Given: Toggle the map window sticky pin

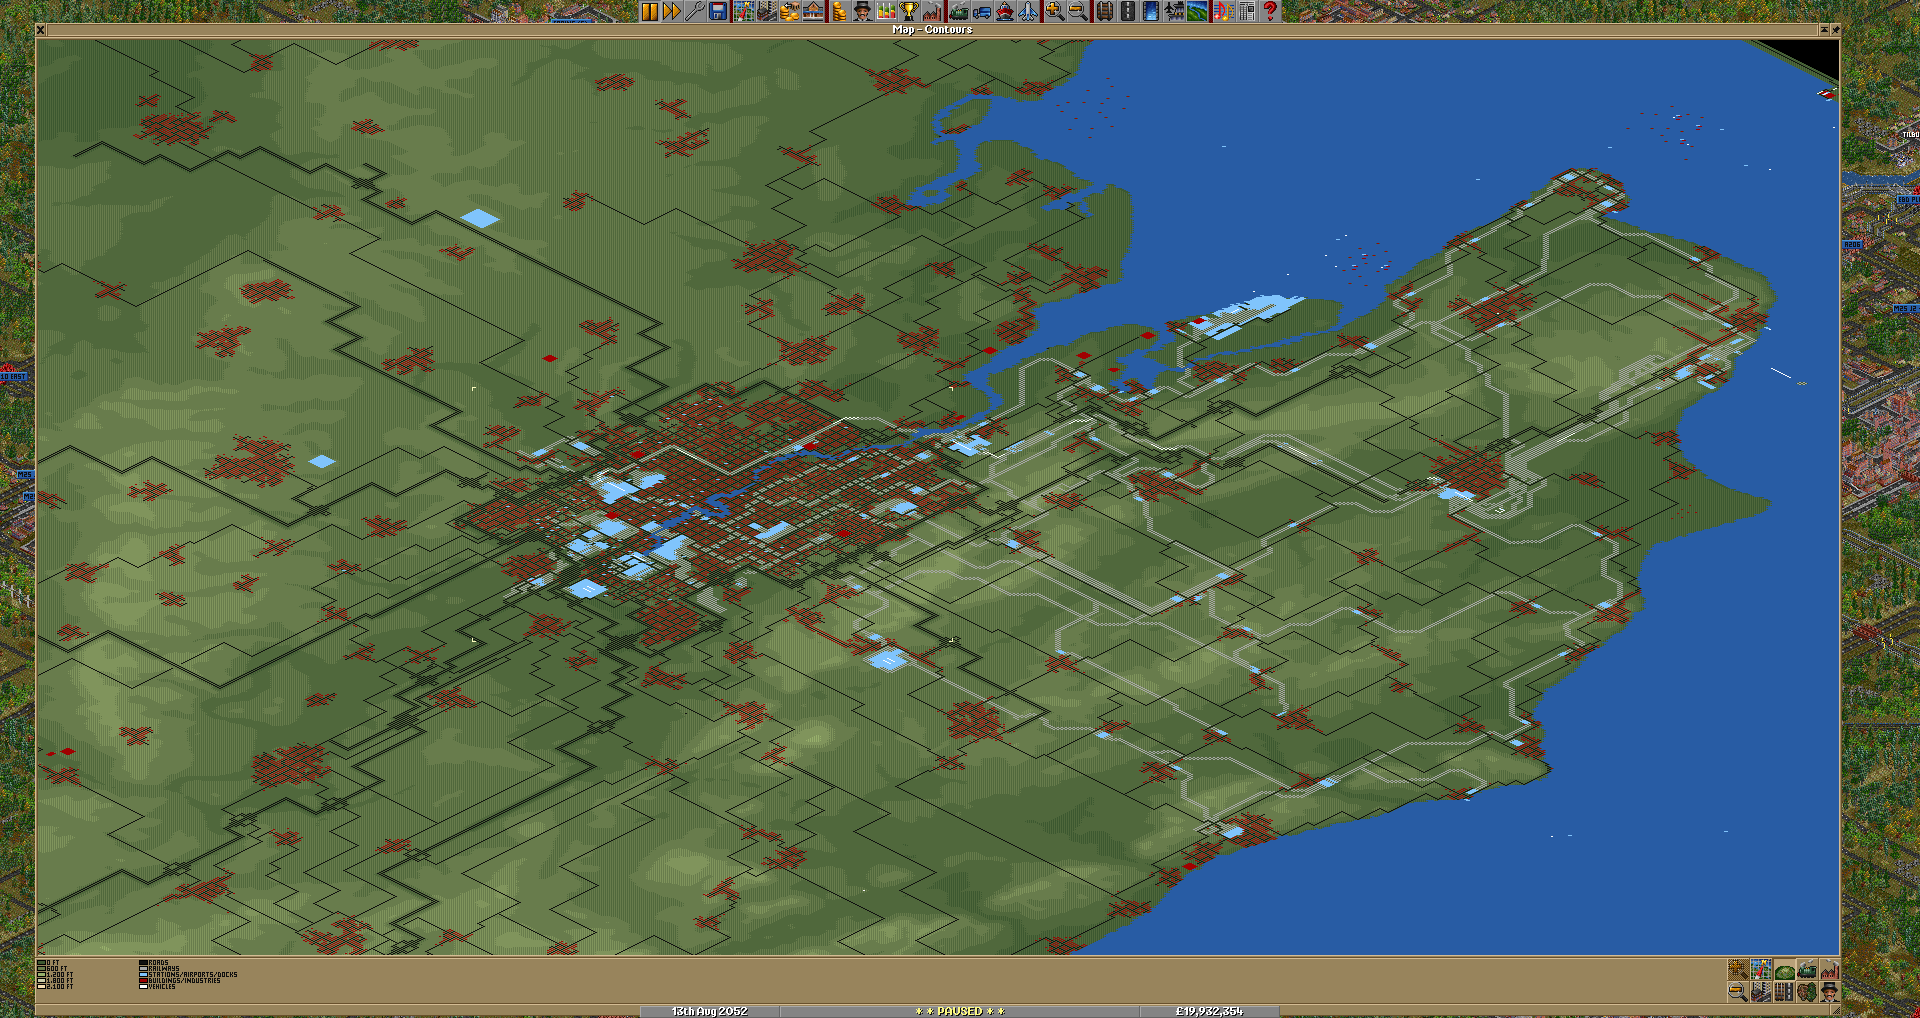Looking at the screenshot, I should pyautogui.click(x=1835, y=30).
